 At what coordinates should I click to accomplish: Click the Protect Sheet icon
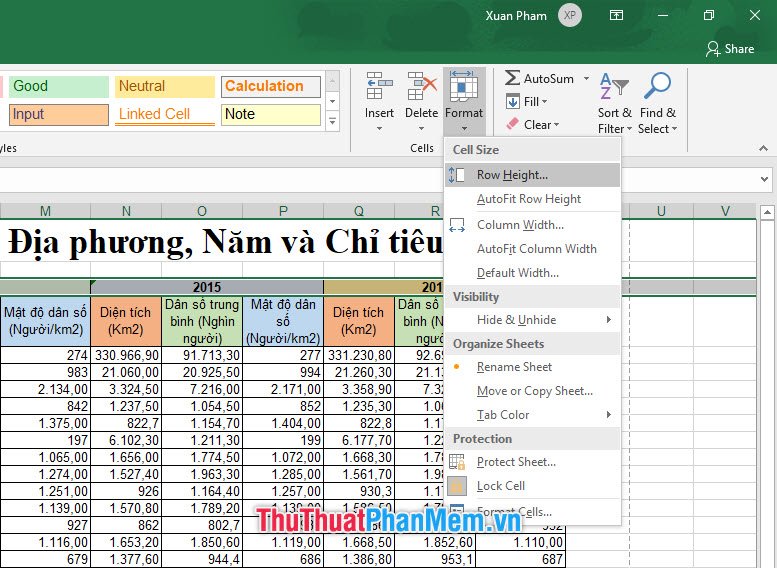point(456,462)
